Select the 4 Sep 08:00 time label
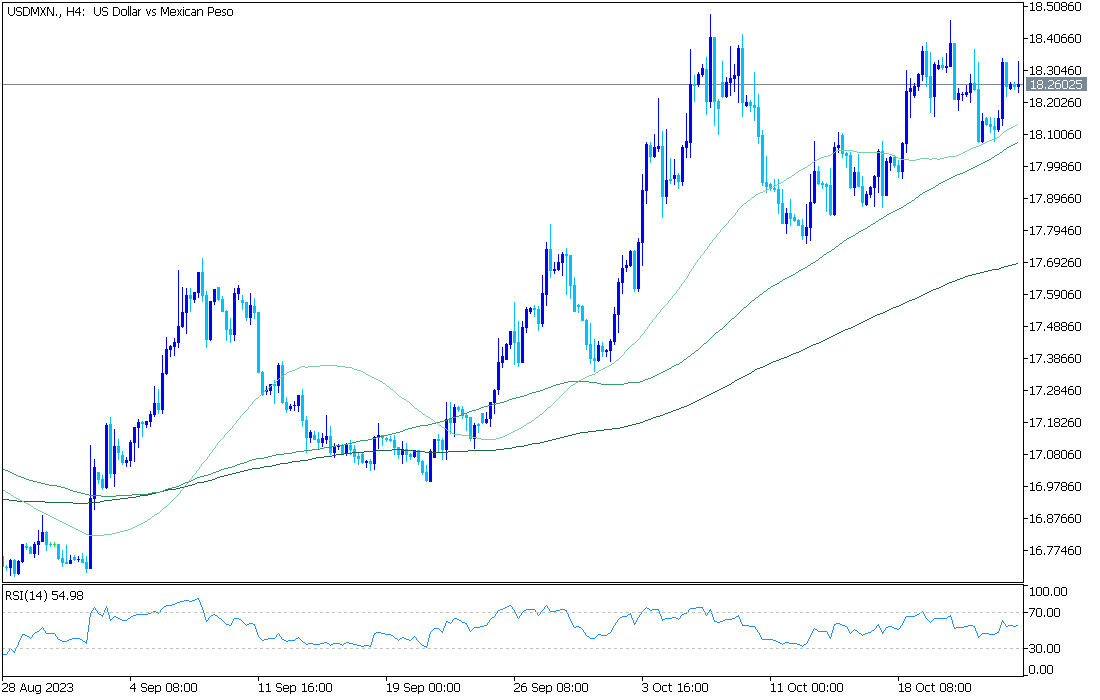This screenshot has width=1100, height=700. (163, 688)
